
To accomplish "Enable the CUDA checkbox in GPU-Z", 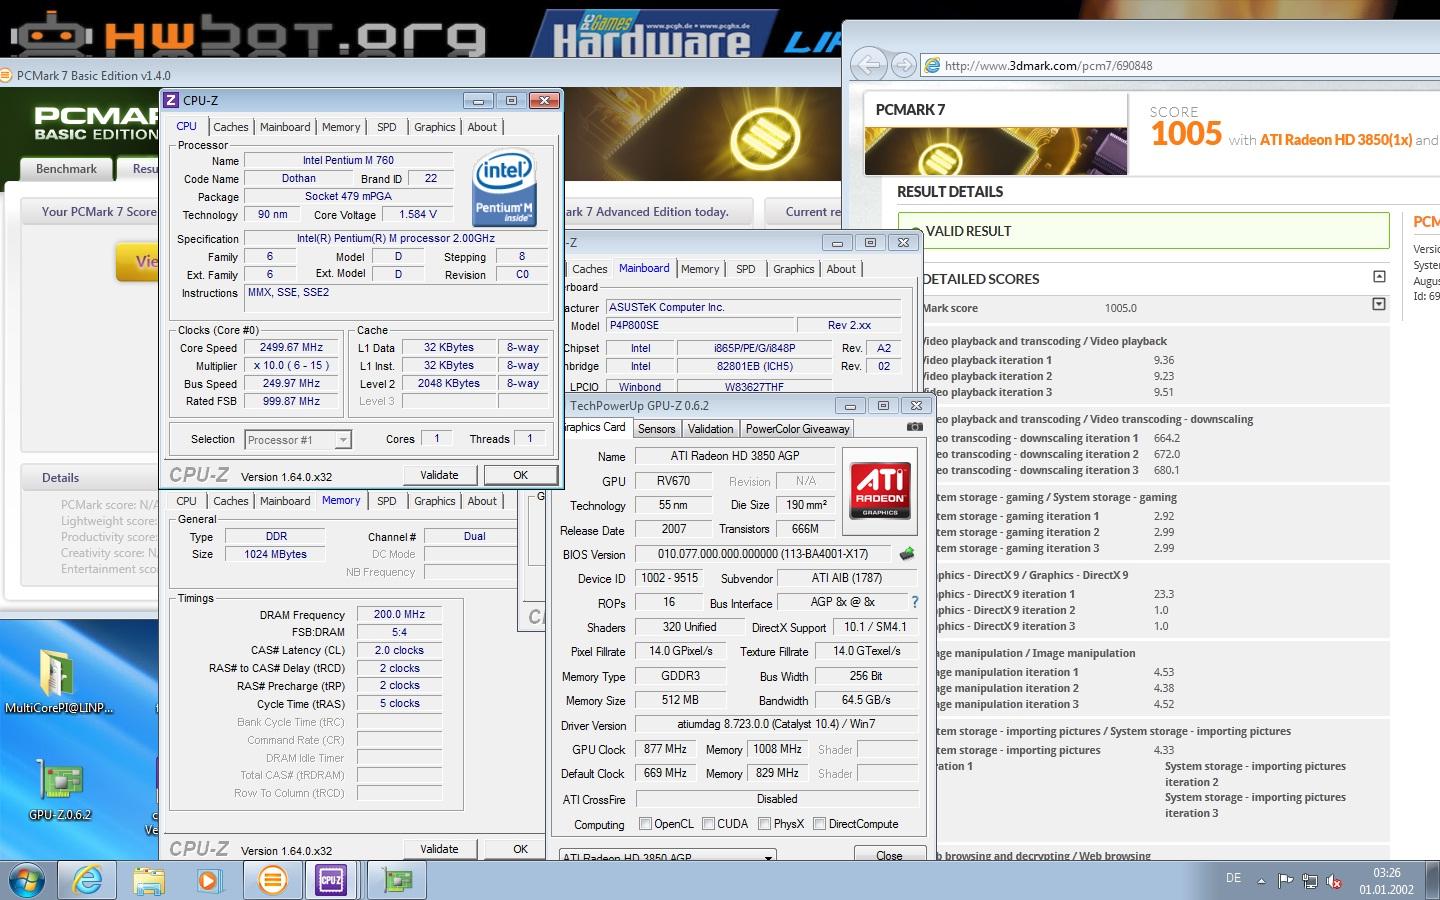I will pos(708,824).
